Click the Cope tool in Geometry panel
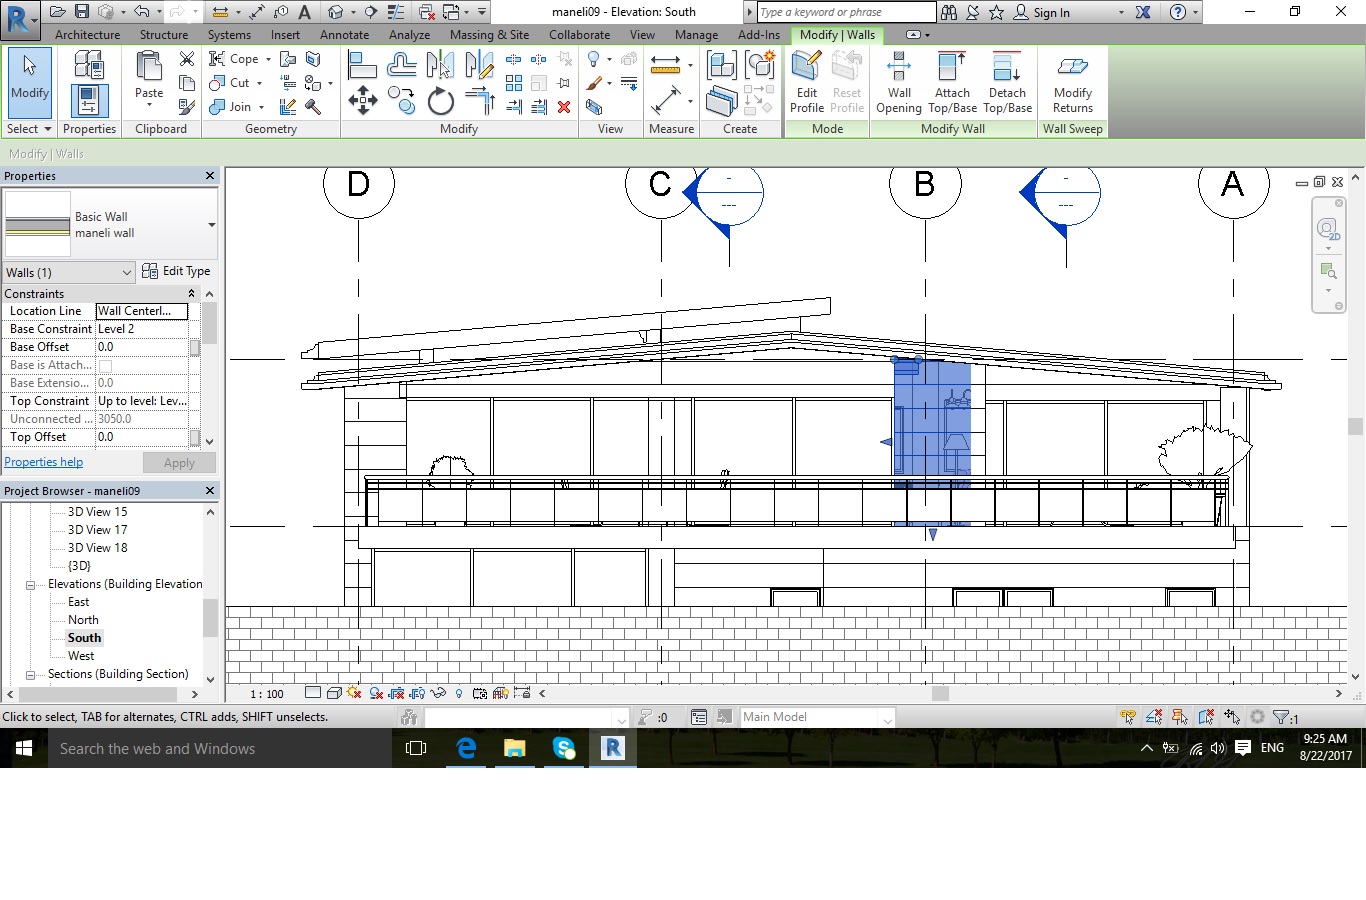This screenshot has width=1366, height=900. tap(238, 58)
